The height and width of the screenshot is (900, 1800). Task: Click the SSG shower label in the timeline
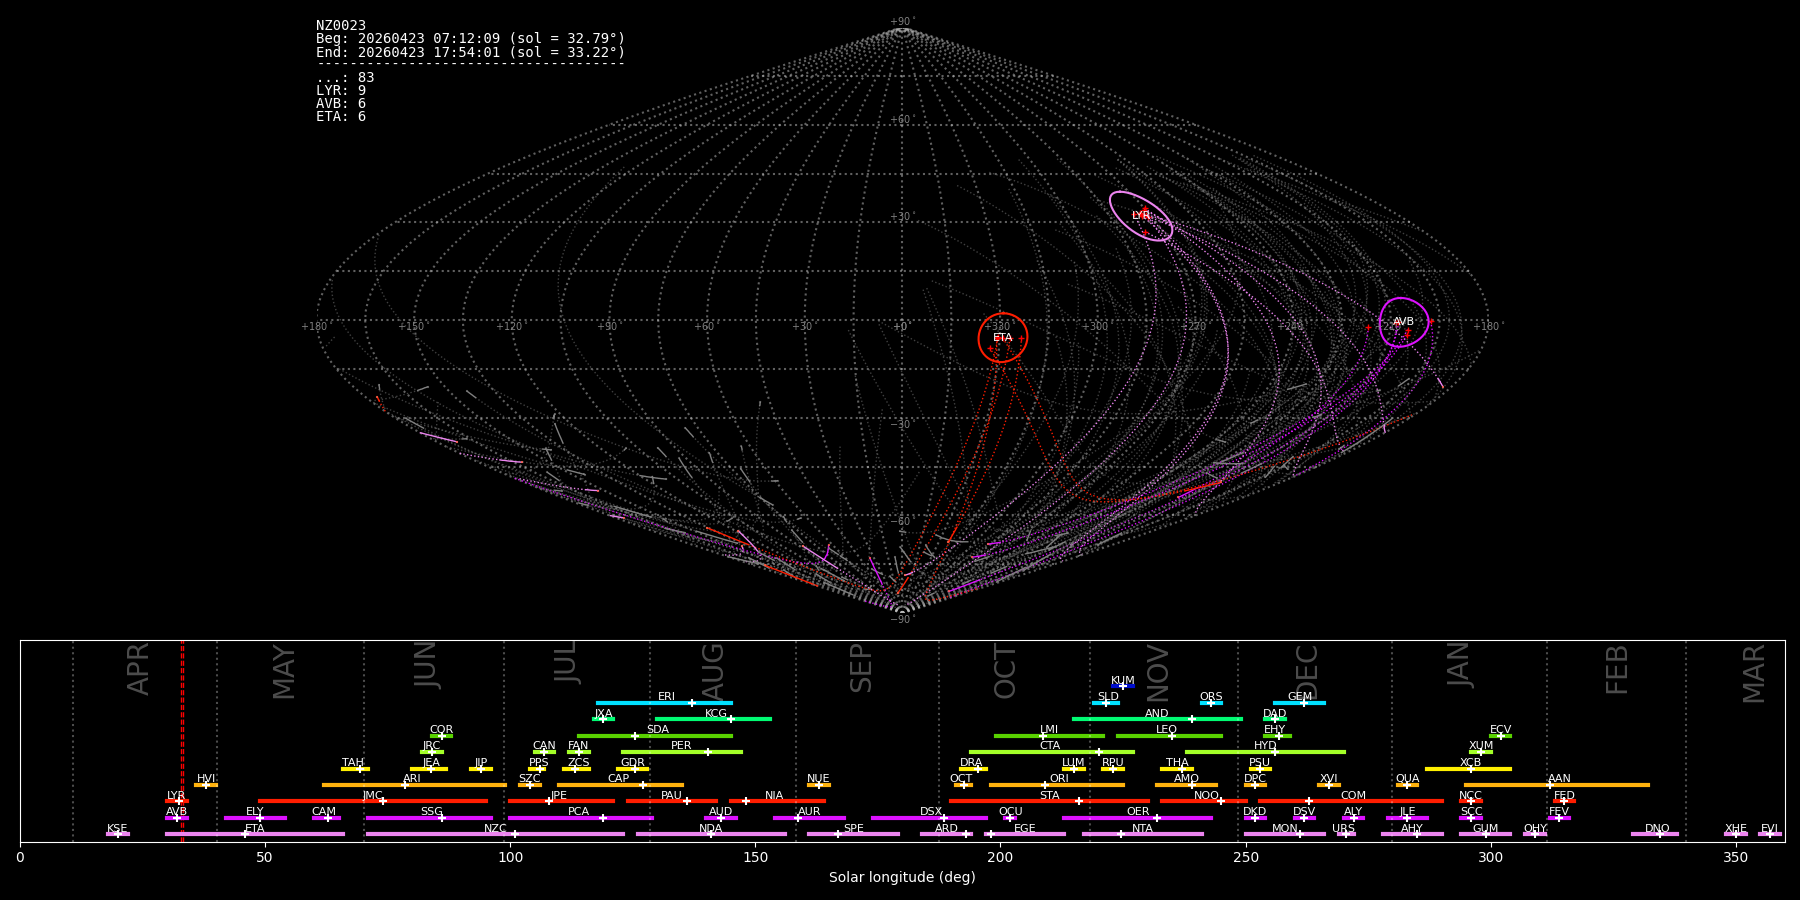(431, 812)
